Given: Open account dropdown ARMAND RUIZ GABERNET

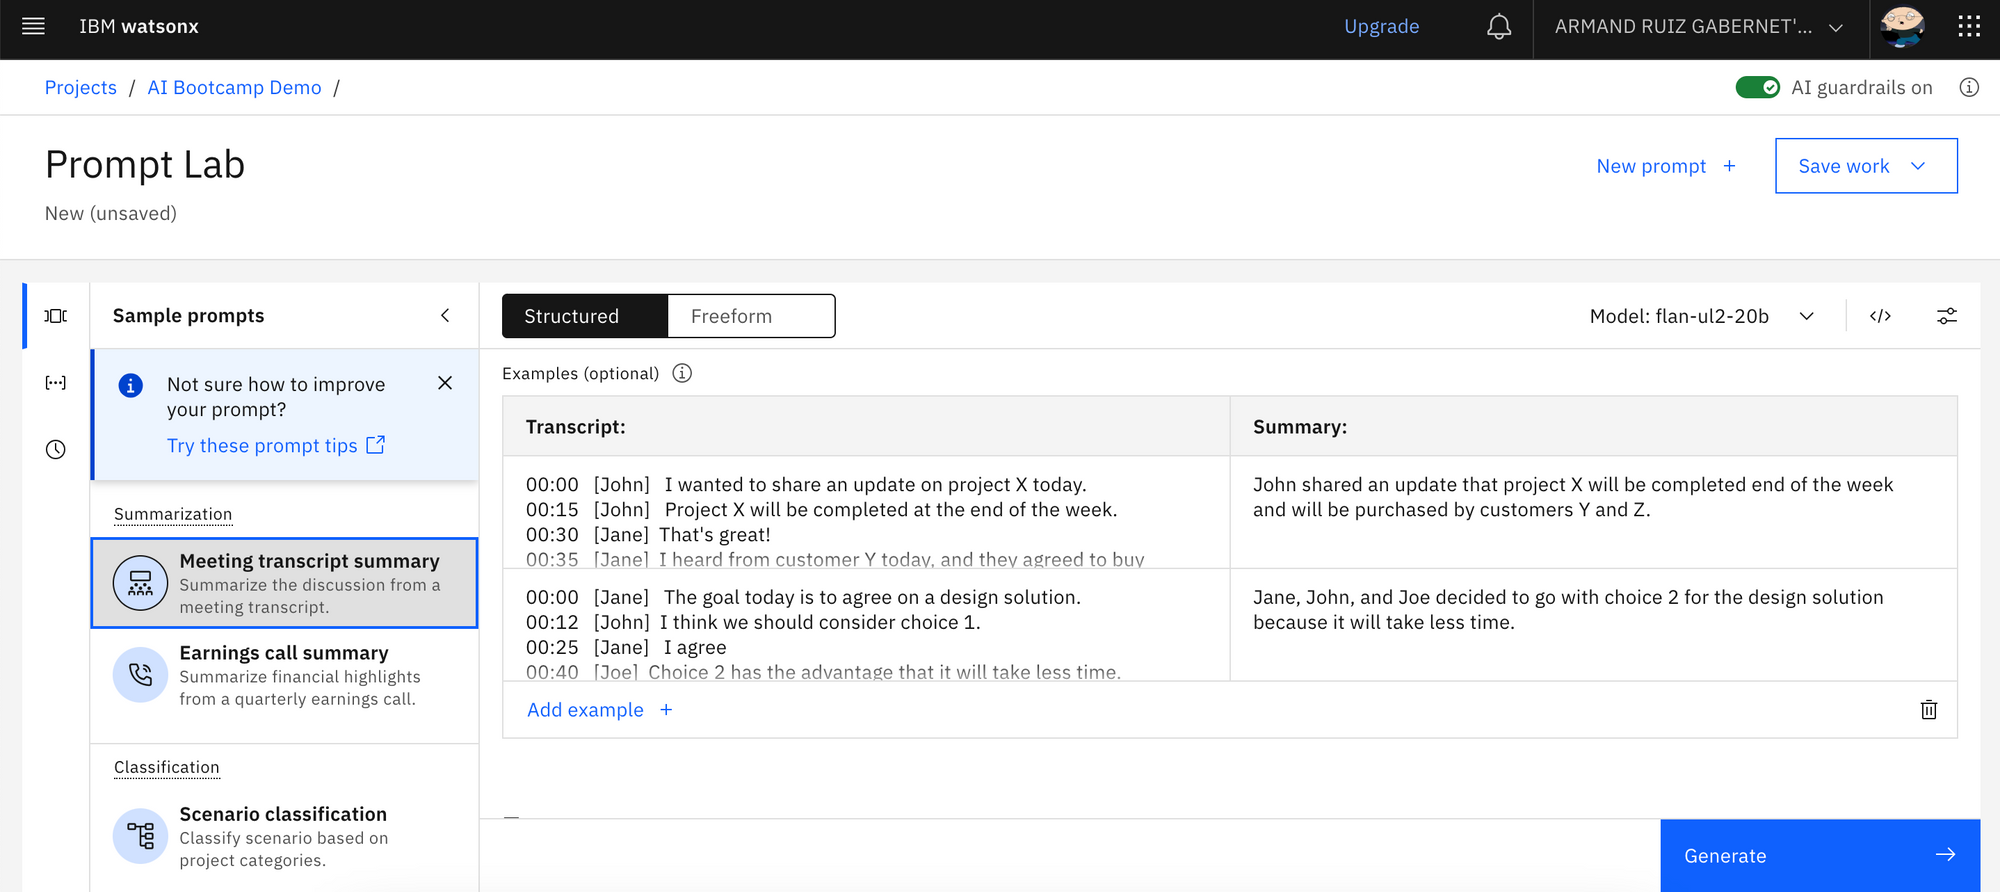Looking at the screenshot, I should [1699, 27].
